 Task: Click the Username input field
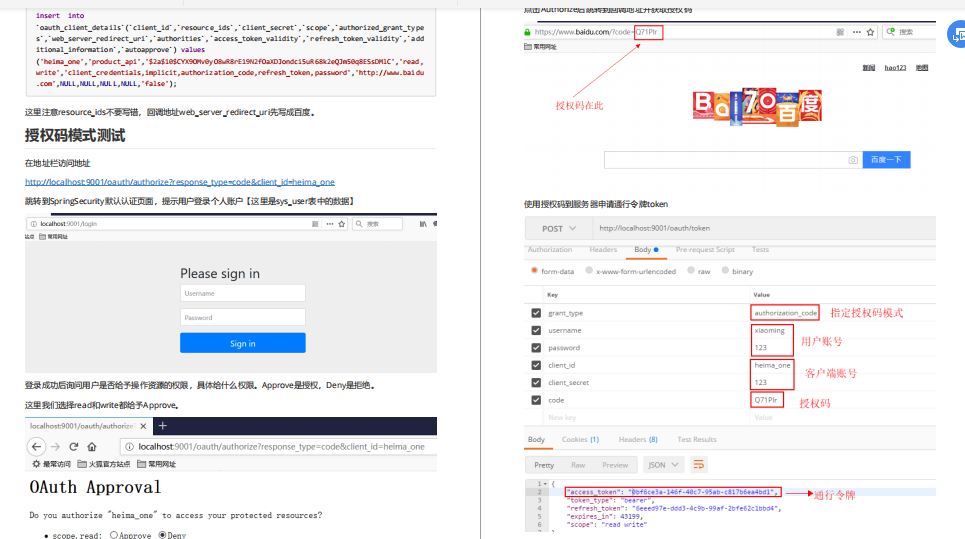pos(242,293)
